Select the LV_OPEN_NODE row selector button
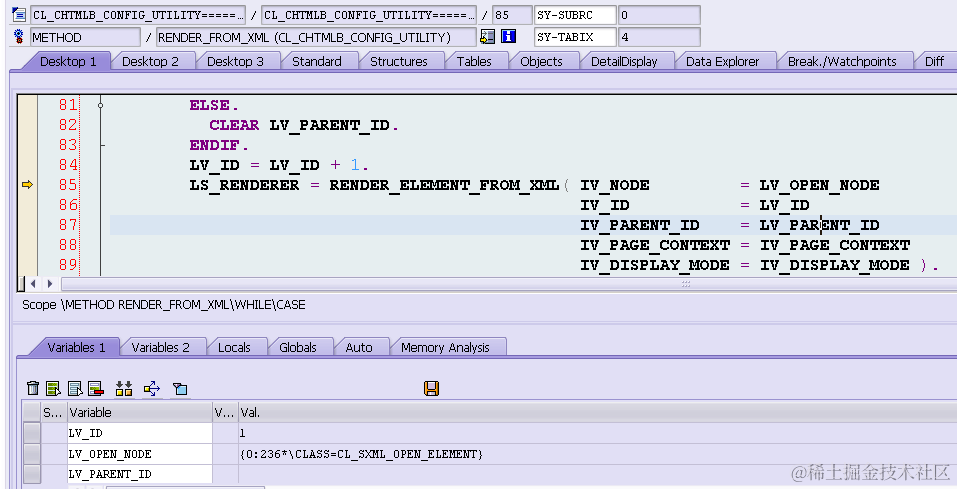Image resolution: width=957 pixels, height=489 pixels. pos(32,454)
